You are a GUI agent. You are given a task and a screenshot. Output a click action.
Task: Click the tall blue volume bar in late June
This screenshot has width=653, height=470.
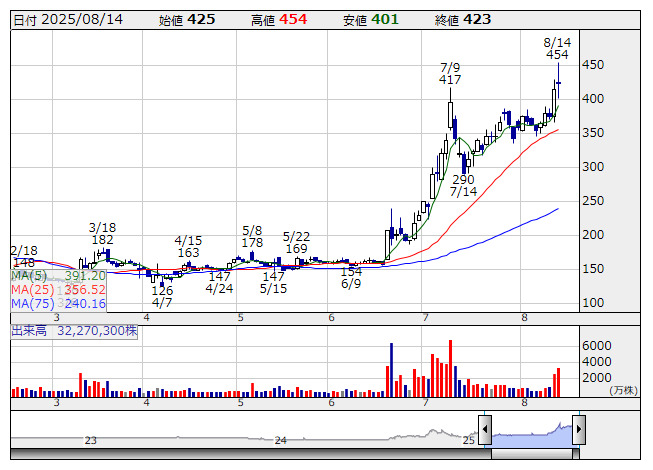[391, 370]
